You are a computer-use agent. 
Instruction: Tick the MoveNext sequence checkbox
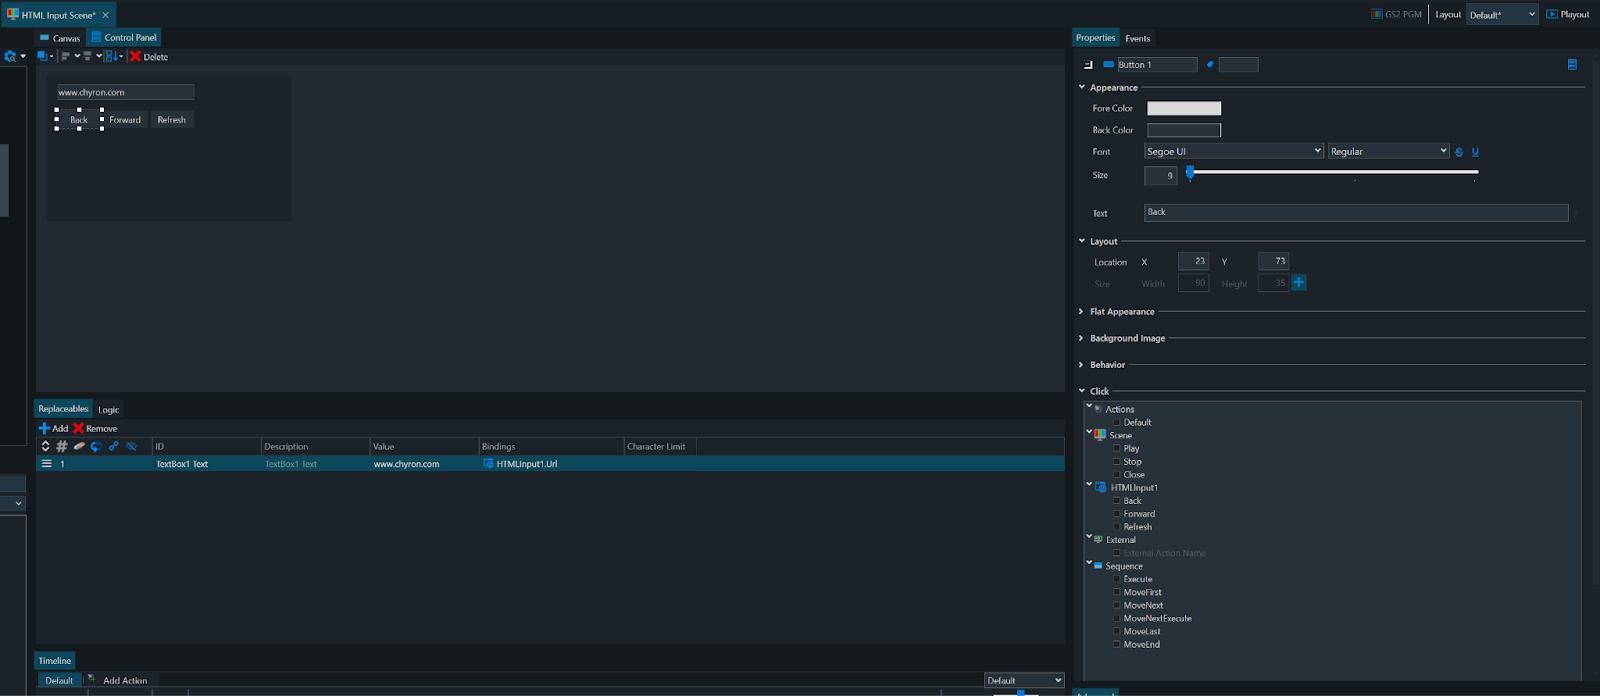pyautogui.click(x=1117, y=606)
